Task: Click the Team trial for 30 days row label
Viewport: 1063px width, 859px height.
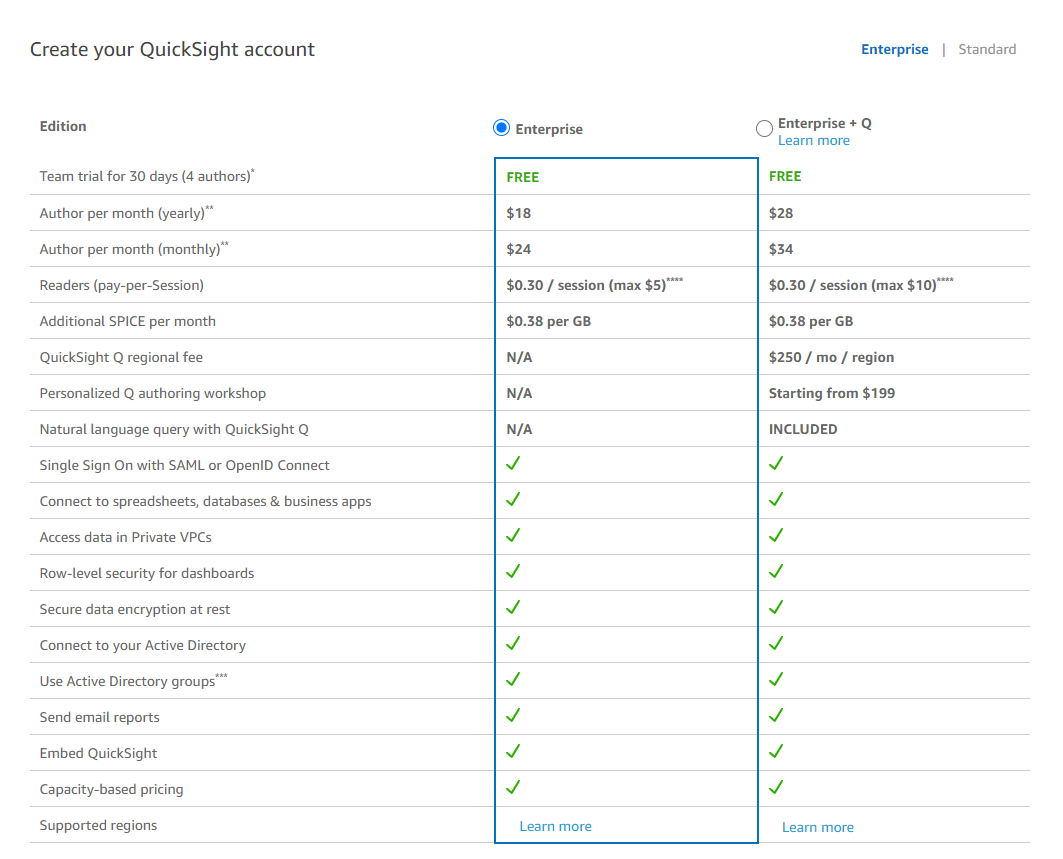Action: click(x=147, y=176)
